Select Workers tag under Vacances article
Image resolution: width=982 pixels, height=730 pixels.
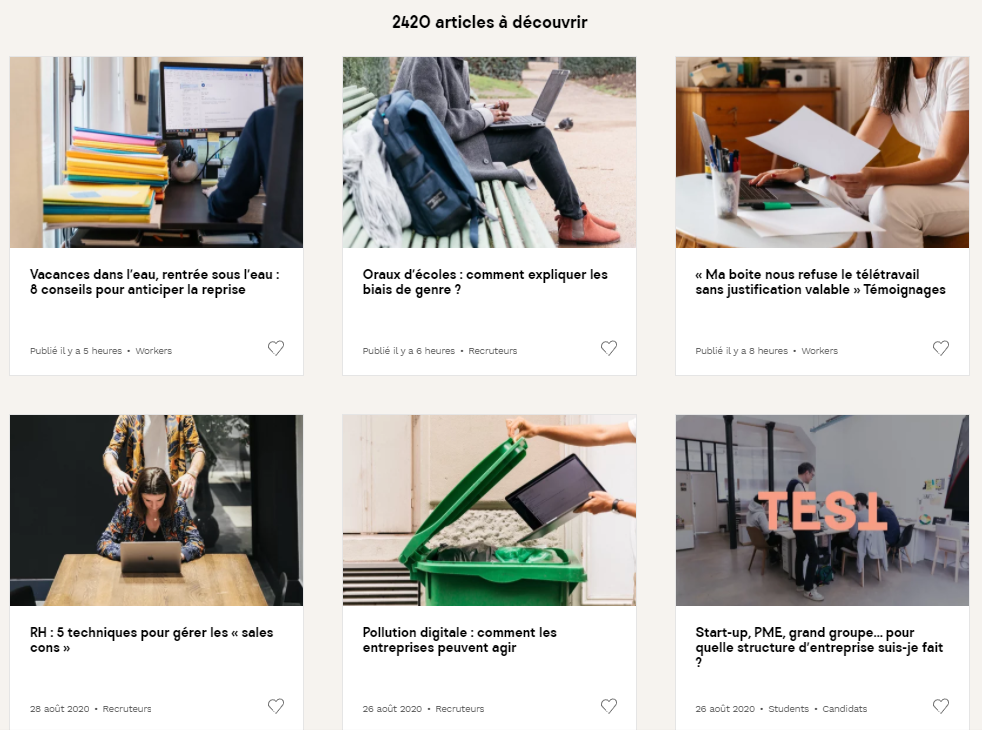(x=153, y=351)
